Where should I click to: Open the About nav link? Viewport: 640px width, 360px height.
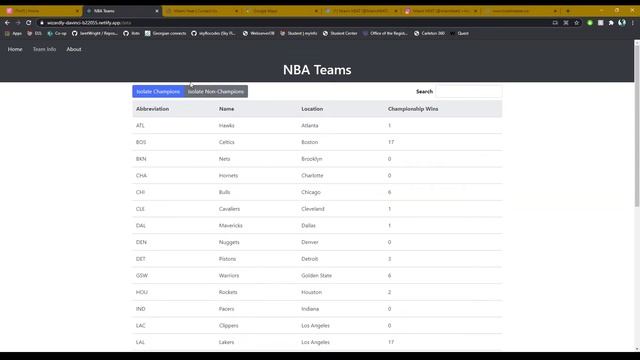pos(74,49)
